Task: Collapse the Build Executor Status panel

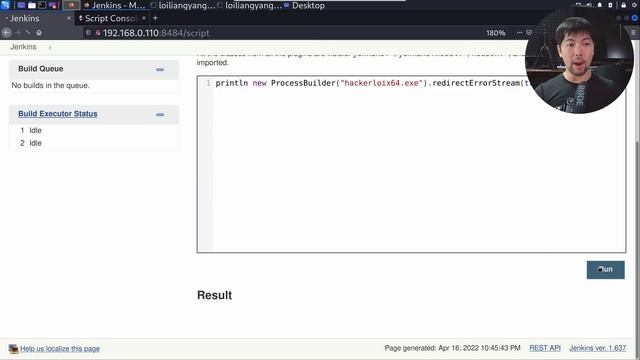Action: click(160, 115)
